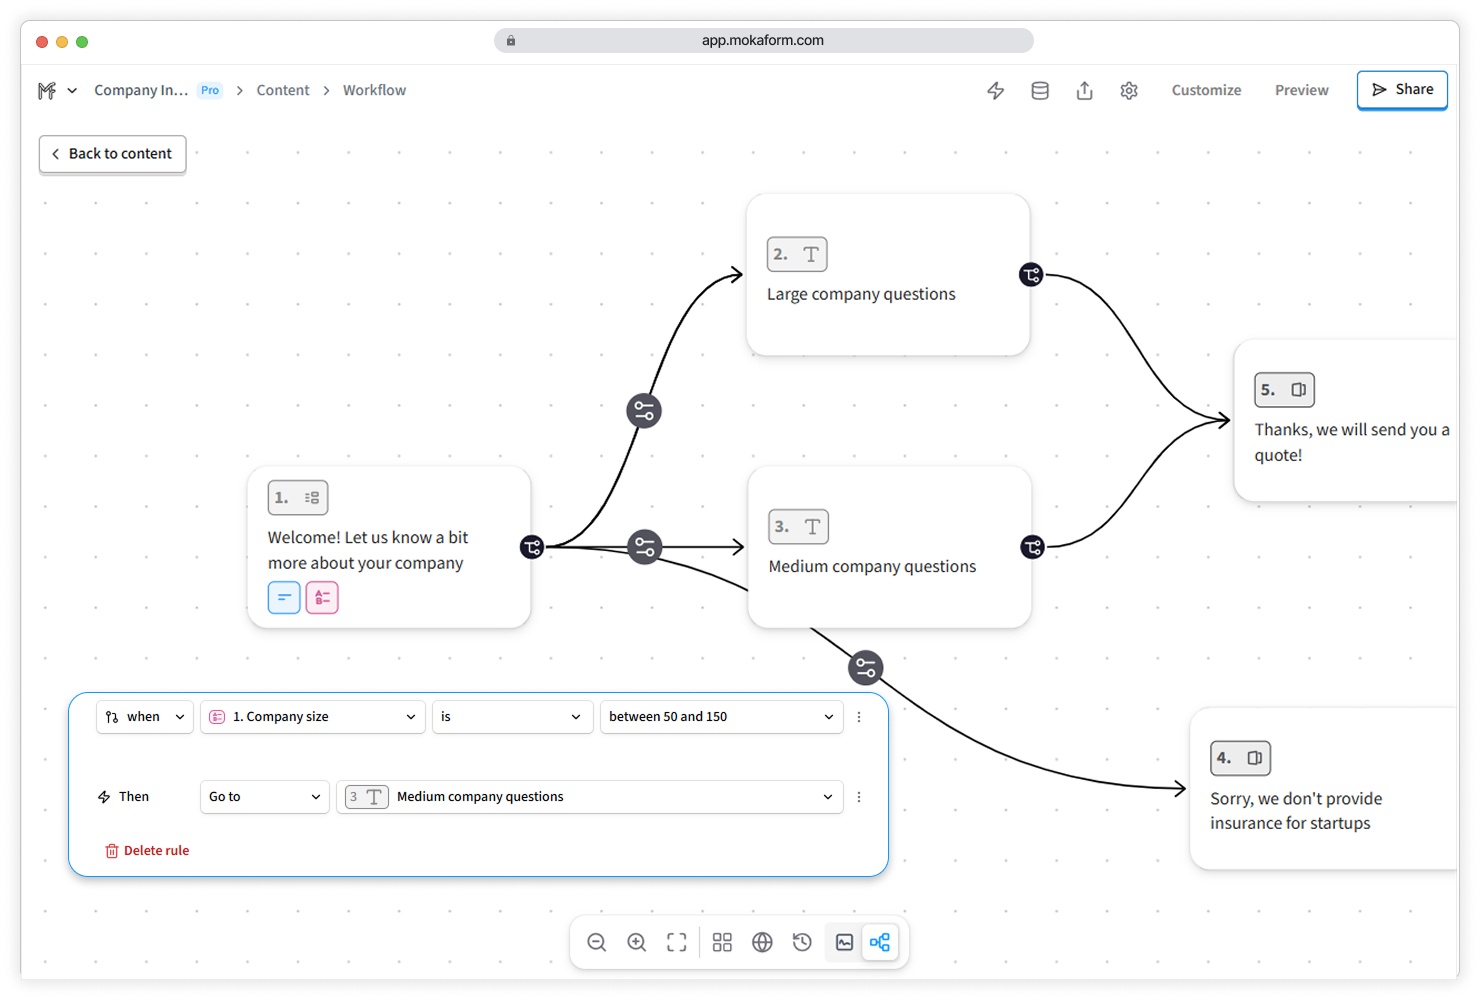
Task: Click the fit-to-screen icon
Action: 677,942
